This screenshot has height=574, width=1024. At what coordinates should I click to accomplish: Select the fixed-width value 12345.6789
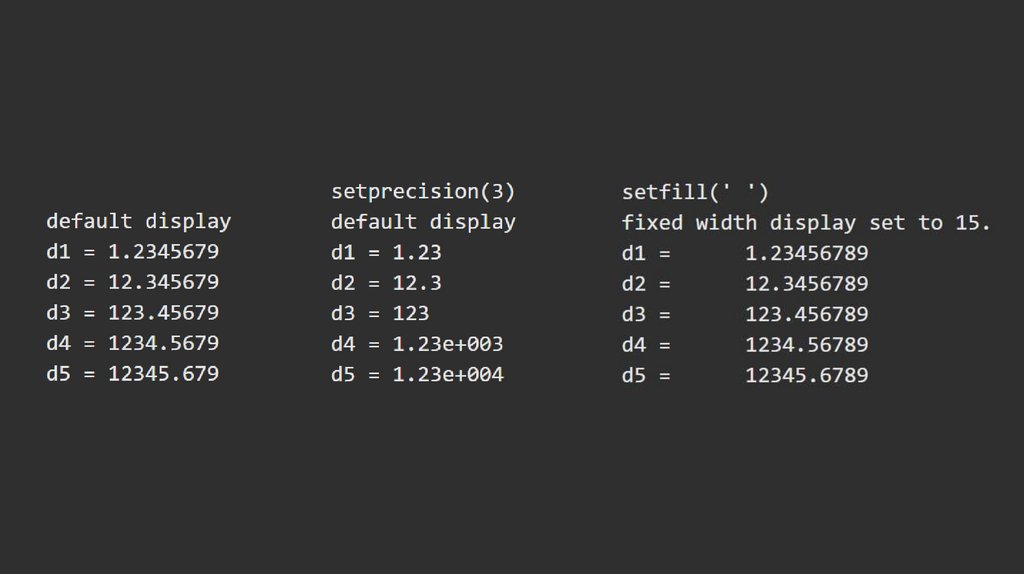point(806,376)
